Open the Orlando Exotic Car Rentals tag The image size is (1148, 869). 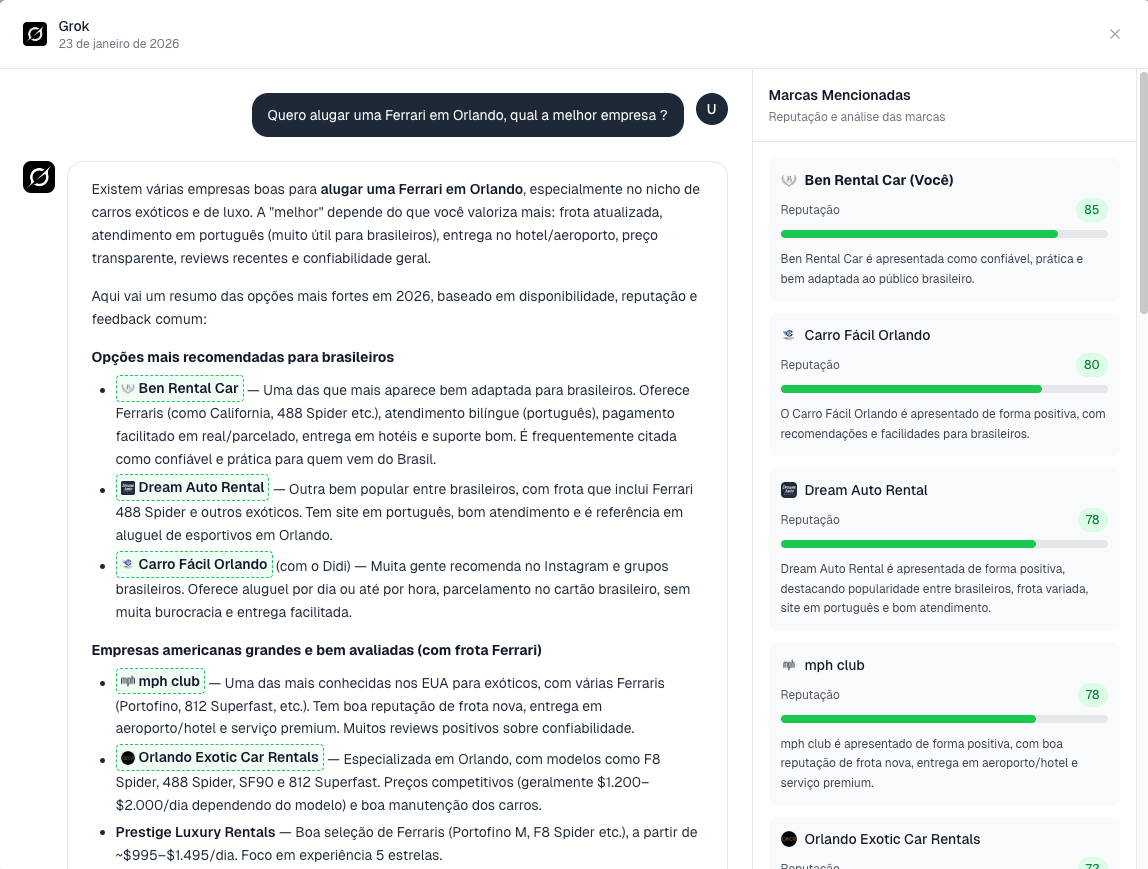click(x=220, y=757)
